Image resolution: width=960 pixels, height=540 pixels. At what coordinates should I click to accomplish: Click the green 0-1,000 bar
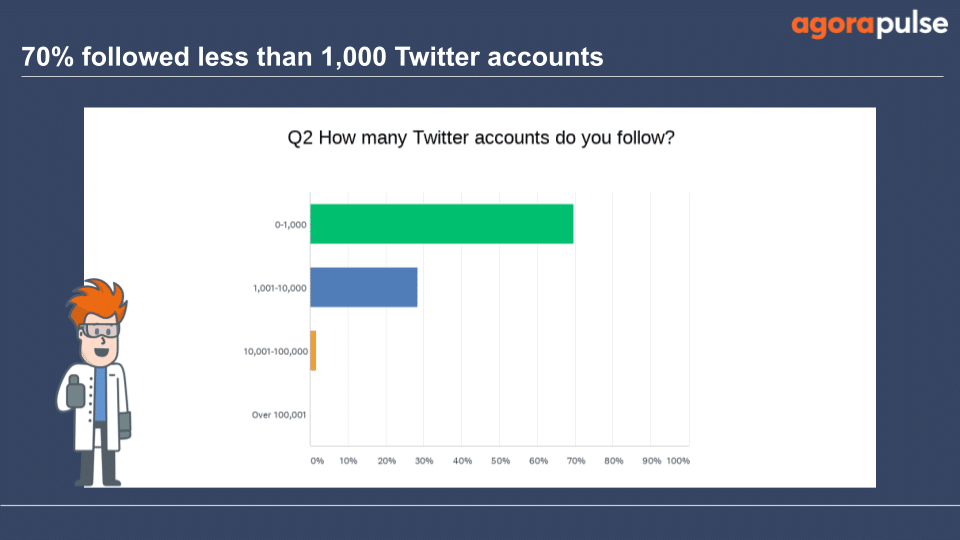click(441, 223)
